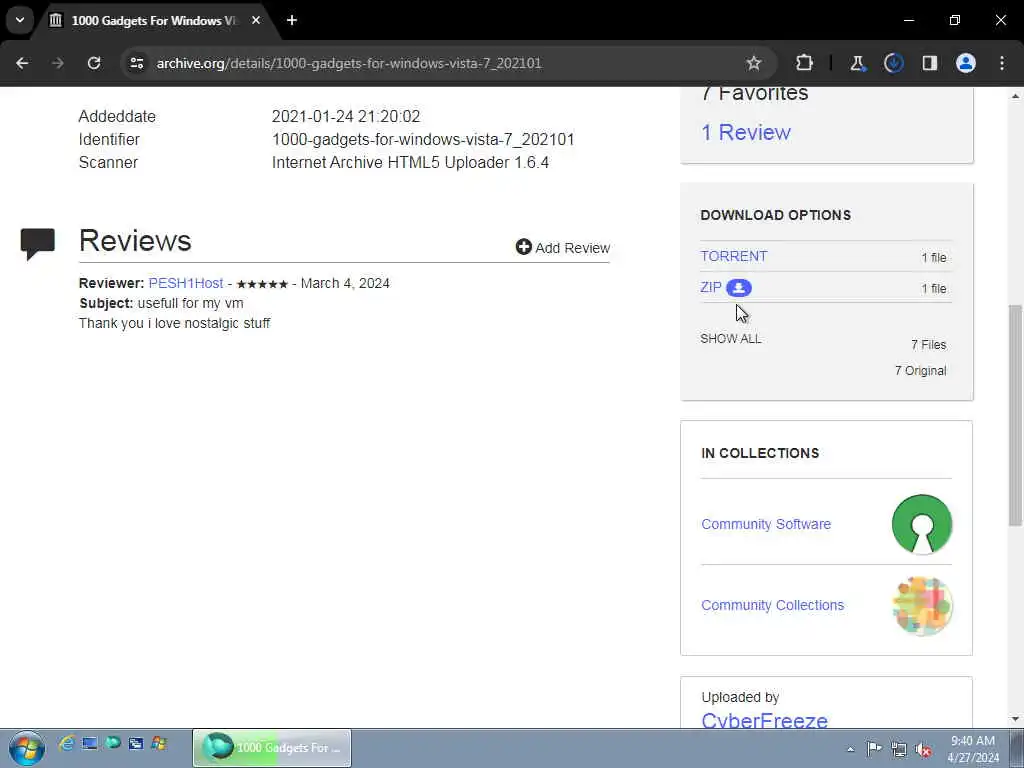Go back to the previous page
Screen dimensions: 1024x768
pos(22,63)
